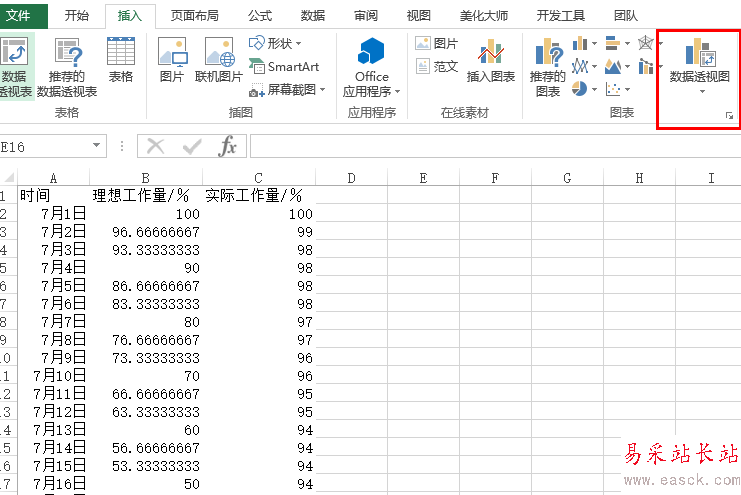Click 范文 sample documents button
The height and width of the screenshot is (495, 741).
click(x=437, y=66)
